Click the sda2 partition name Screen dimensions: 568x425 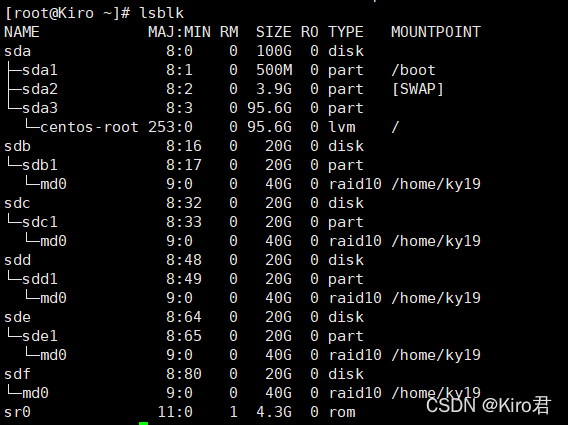[40, 89]
